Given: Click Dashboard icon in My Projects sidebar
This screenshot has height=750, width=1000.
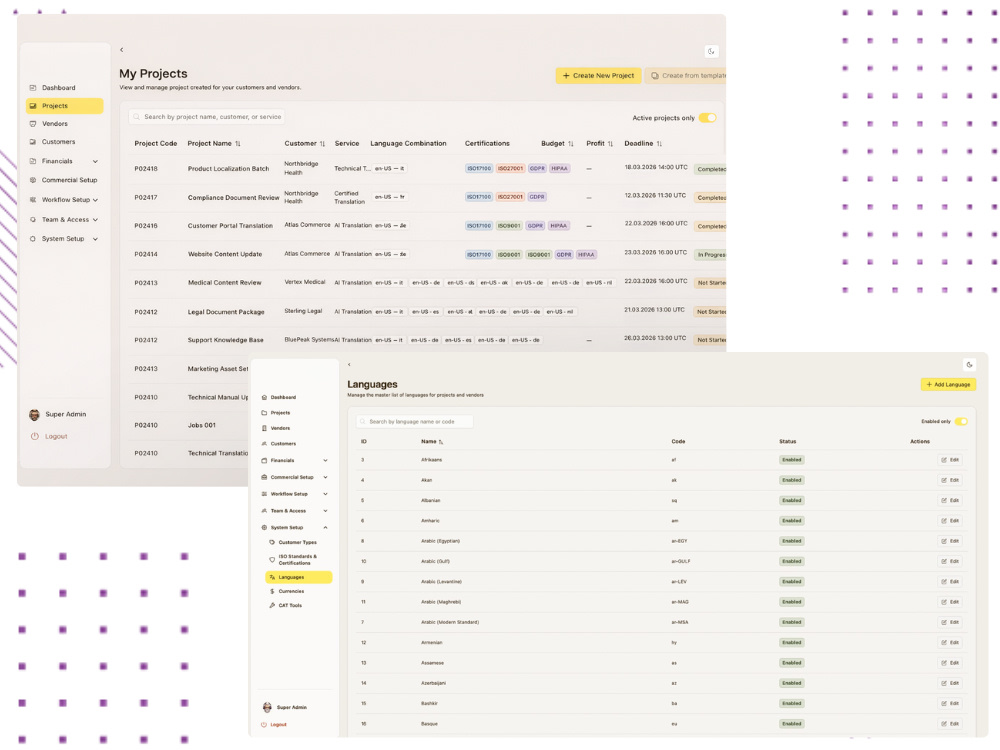Looking at the screenshot, I should (33, 87).
